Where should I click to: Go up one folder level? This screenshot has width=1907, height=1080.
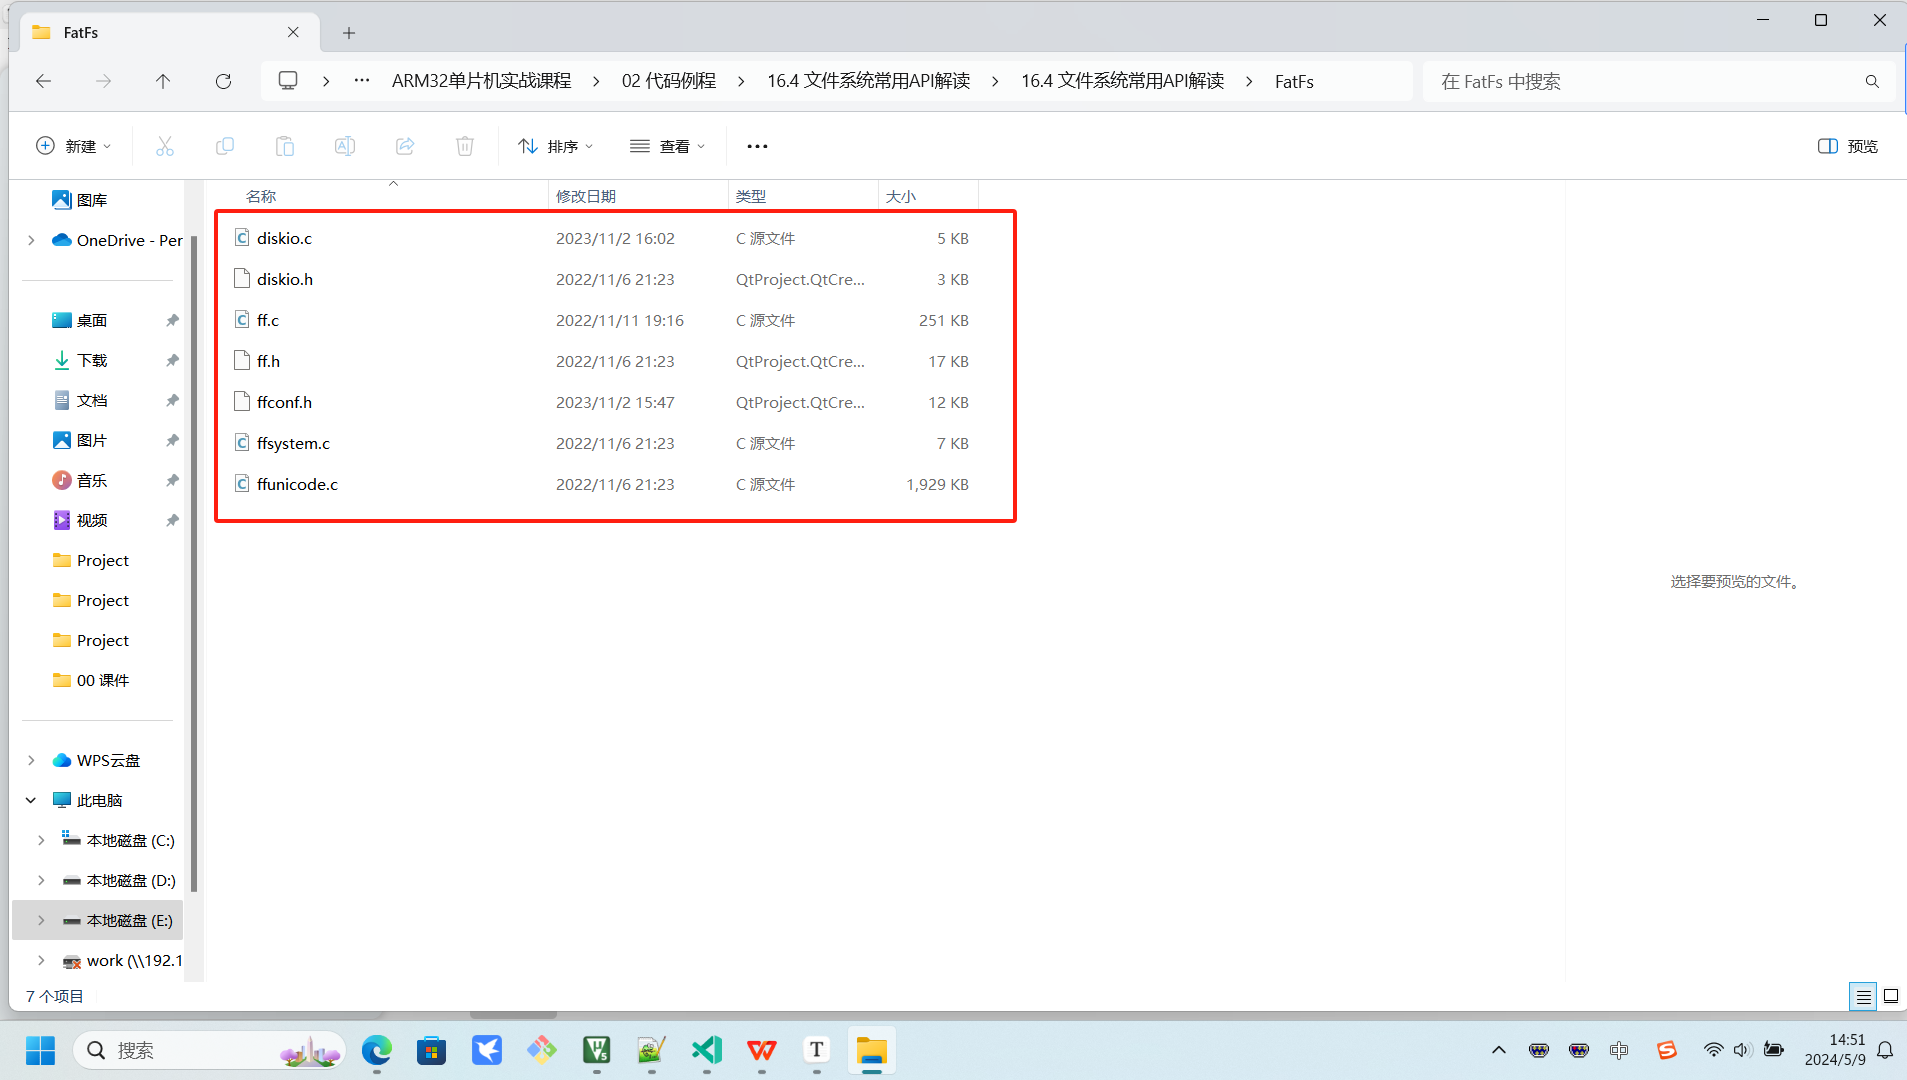(x=163, y=81)
